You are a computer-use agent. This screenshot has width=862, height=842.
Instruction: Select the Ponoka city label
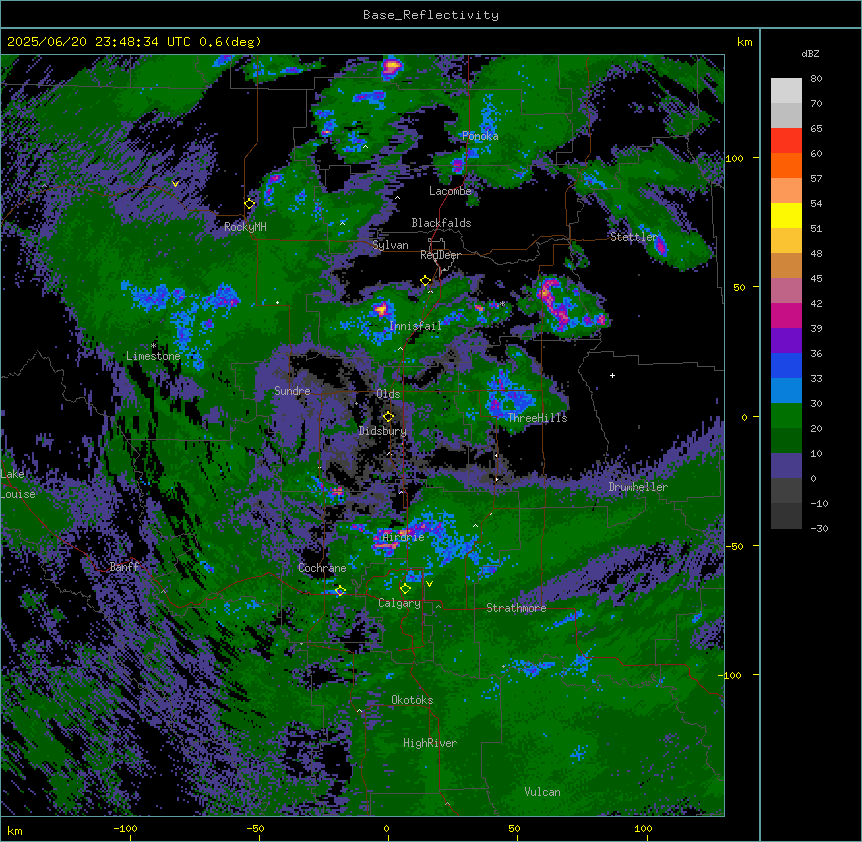pyautogui.click(x=480, y=136)
